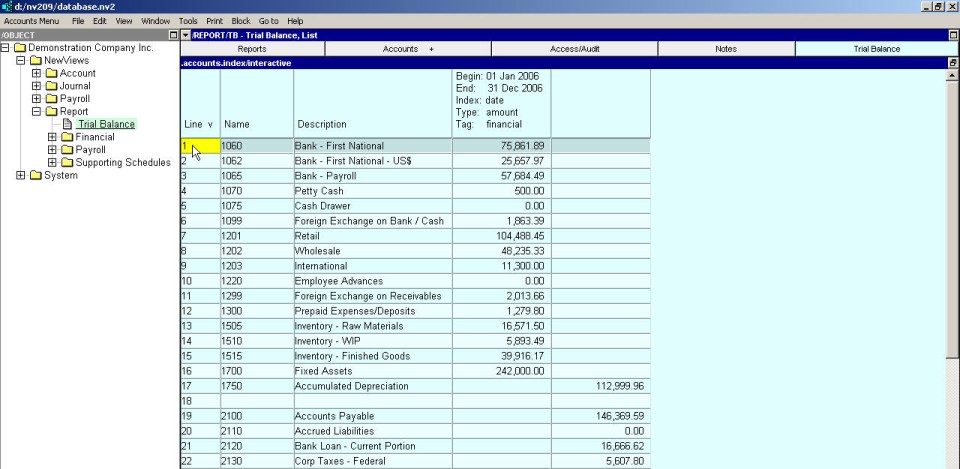960x469 pixels.
Task: Switch to the Notes tab
Action: pos(726,48)
